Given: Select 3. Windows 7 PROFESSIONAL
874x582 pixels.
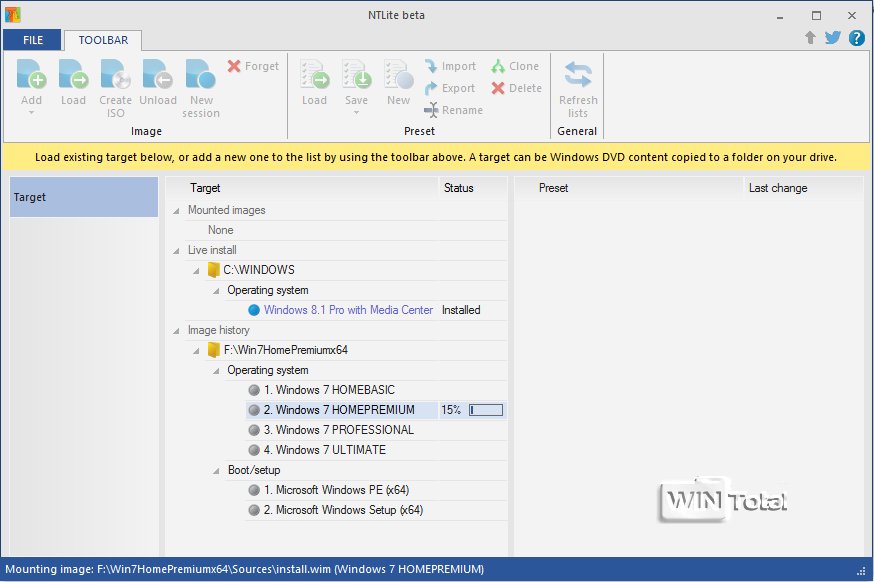Looking at the screenshot, I should point(339,430).
